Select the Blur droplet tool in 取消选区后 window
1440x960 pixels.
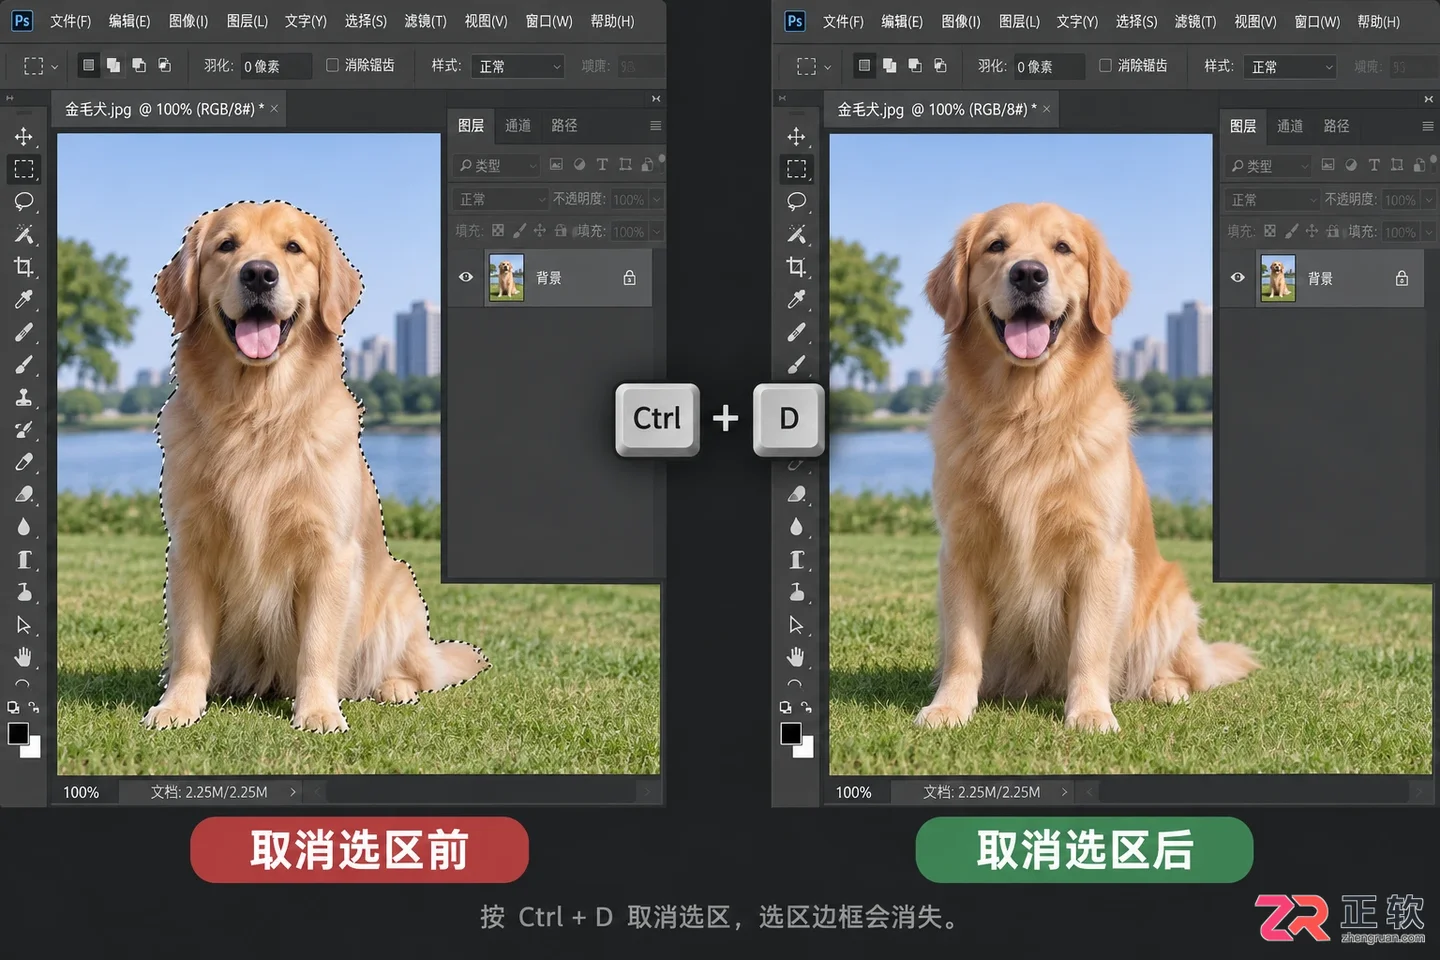coord(796,527)
